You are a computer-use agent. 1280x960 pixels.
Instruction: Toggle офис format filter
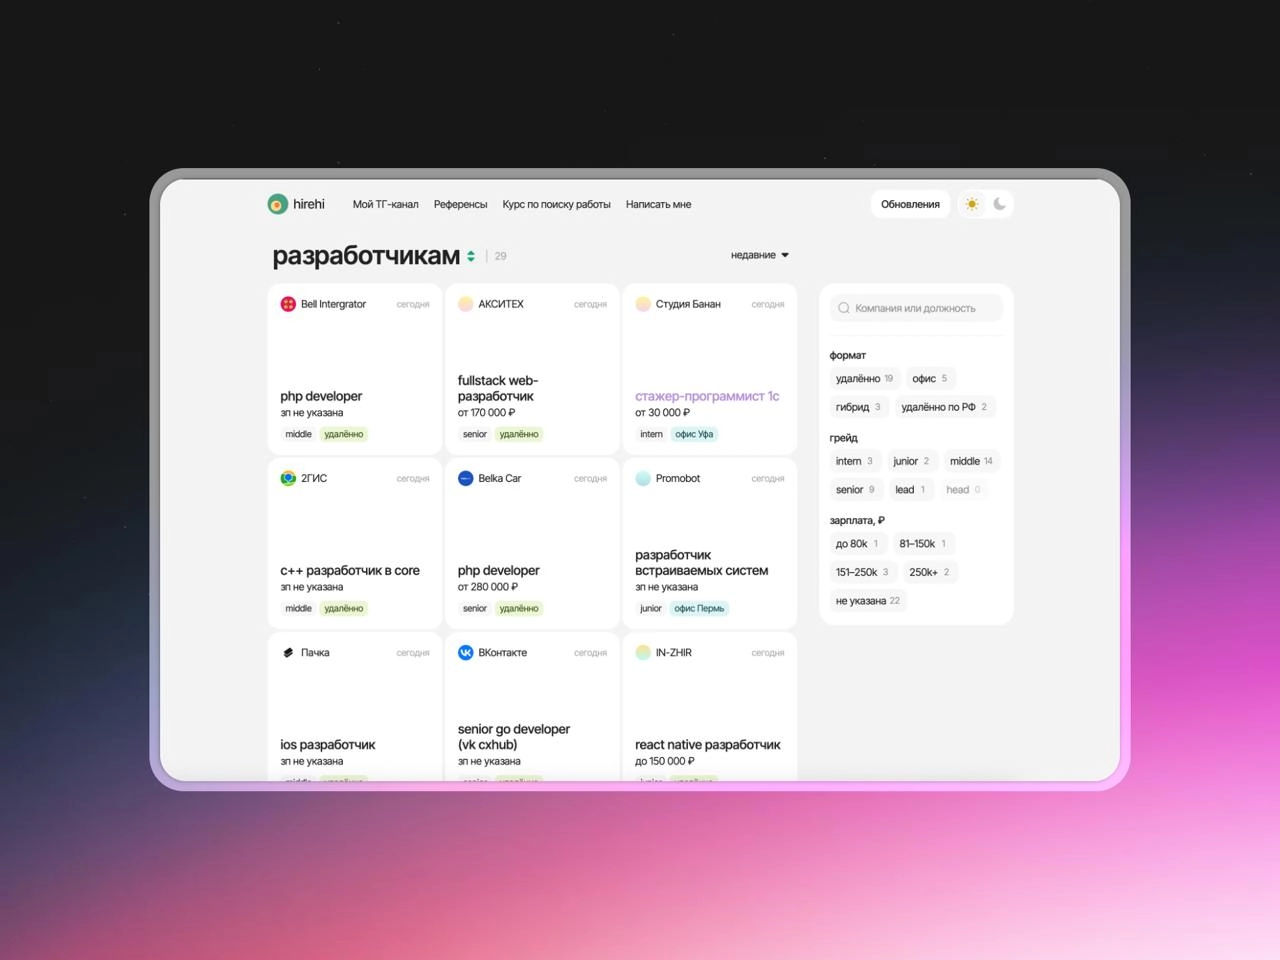[930, 378]
